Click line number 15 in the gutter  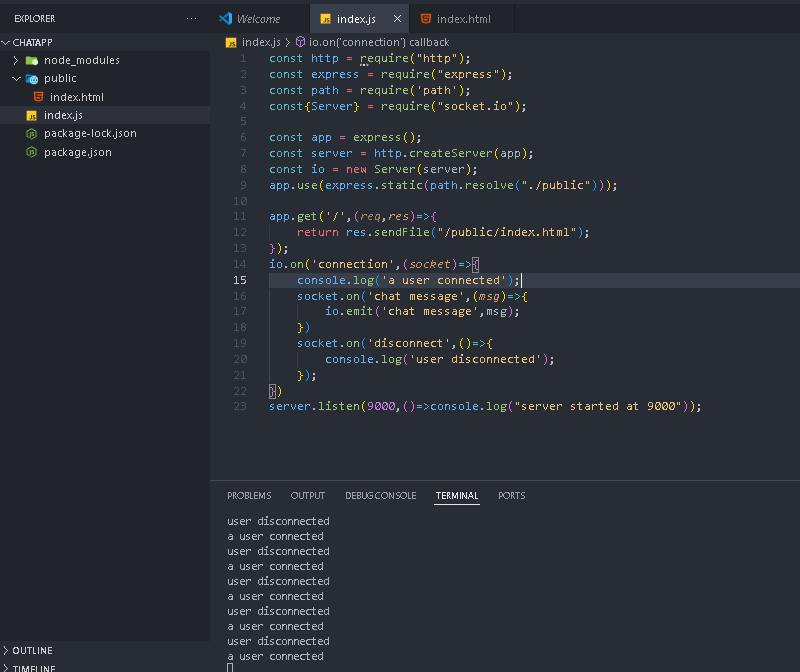click(240, 280)
